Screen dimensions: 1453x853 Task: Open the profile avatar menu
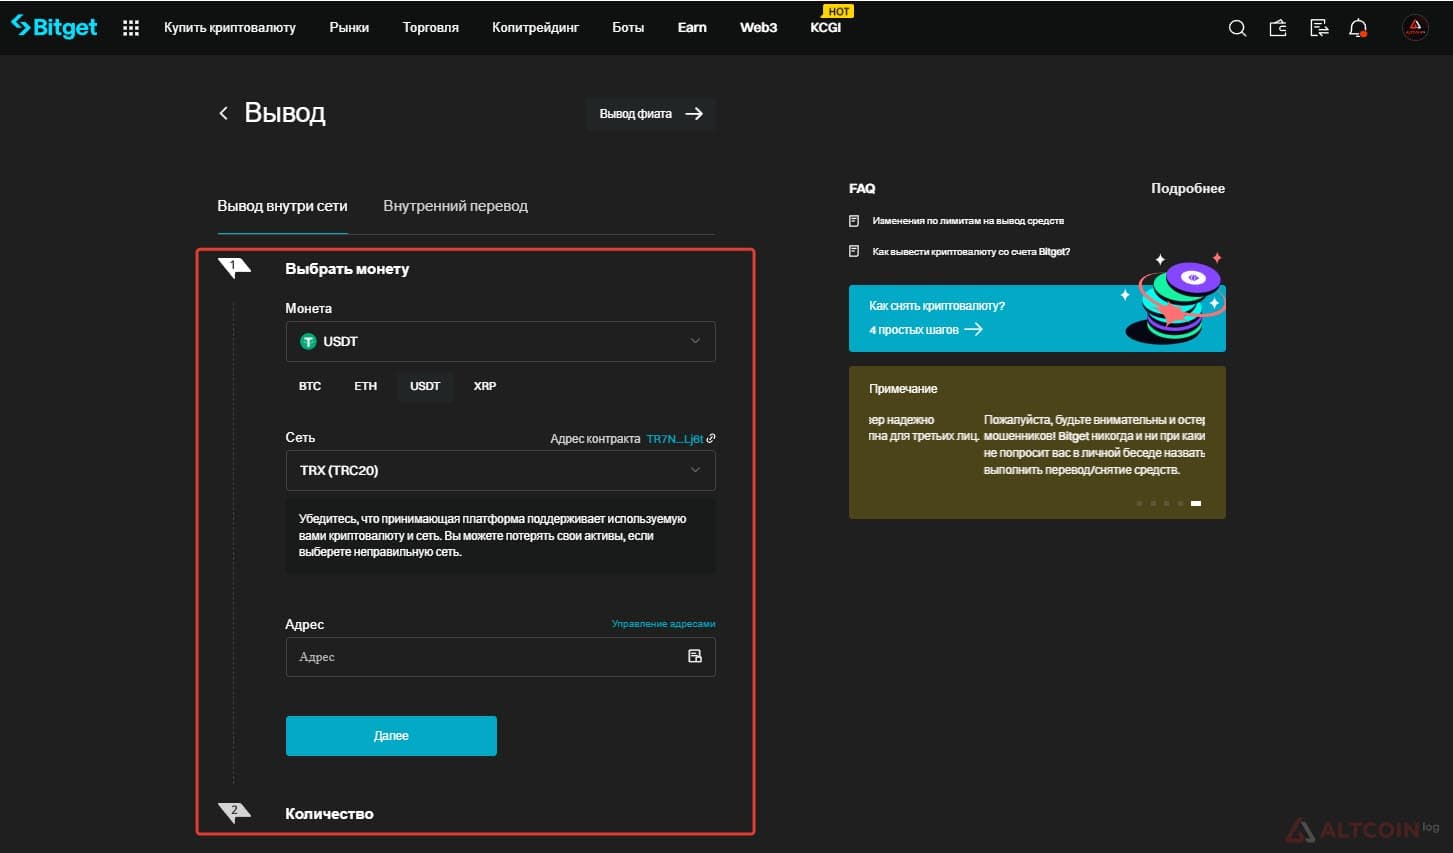(x=1415, y=28)
